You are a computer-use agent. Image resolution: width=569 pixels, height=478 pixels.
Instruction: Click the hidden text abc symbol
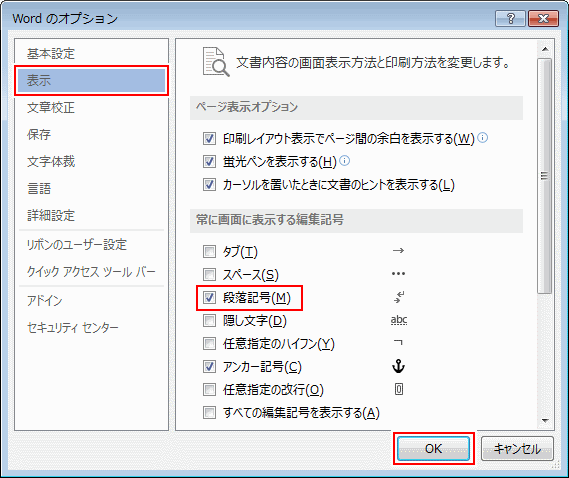click(x=399, y=320)
